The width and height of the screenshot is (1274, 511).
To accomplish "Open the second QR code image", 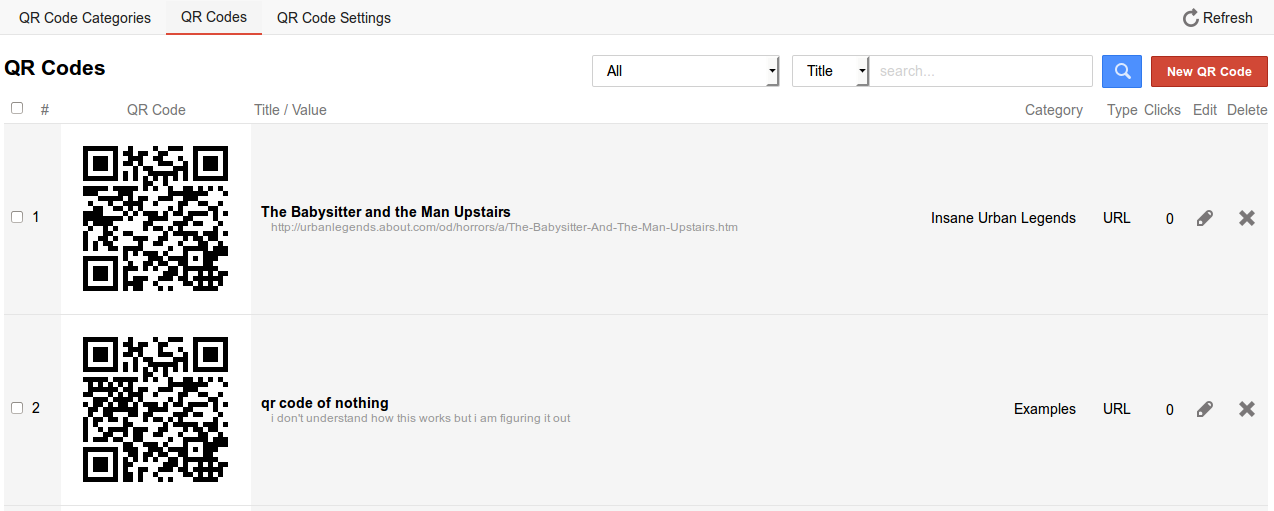I will coord(155,409).
